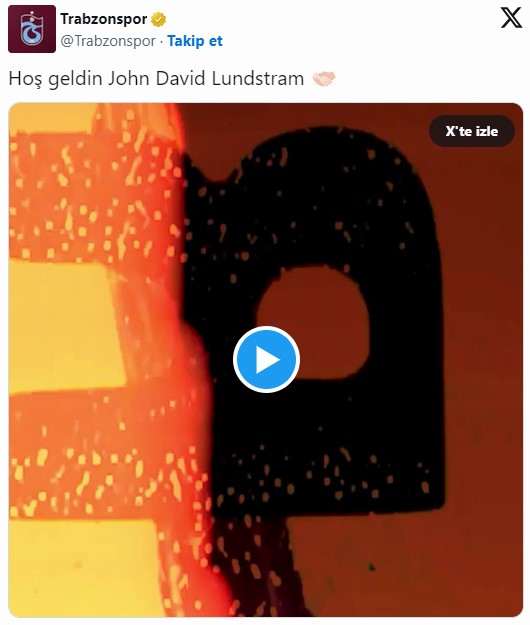
Task: Select the word Lundstram in the tweet
Action: tap(258, 79)
